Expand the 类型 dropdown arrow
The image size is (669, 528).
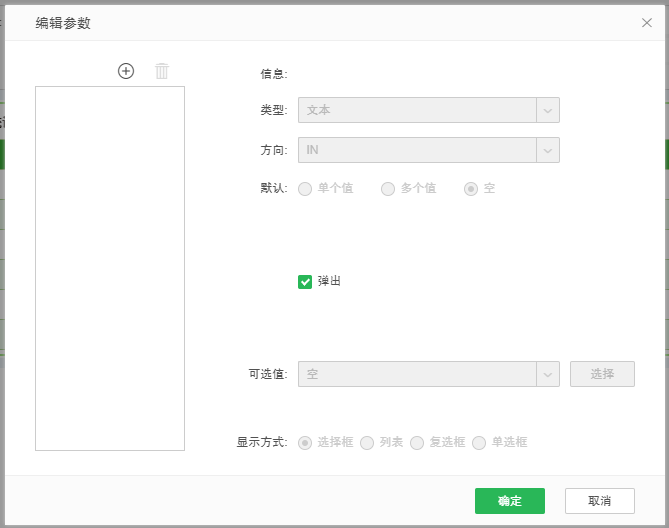pos(547,110)
